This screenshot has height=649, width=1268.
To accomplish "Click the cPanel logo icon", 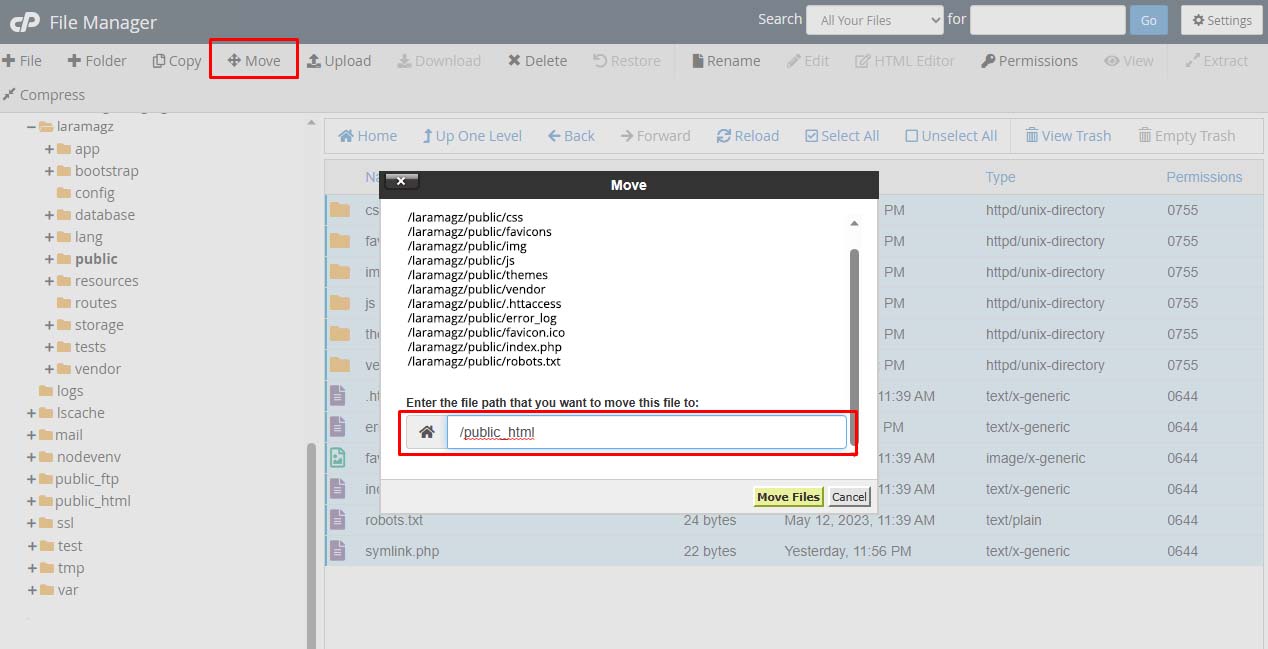I will 25,21.
